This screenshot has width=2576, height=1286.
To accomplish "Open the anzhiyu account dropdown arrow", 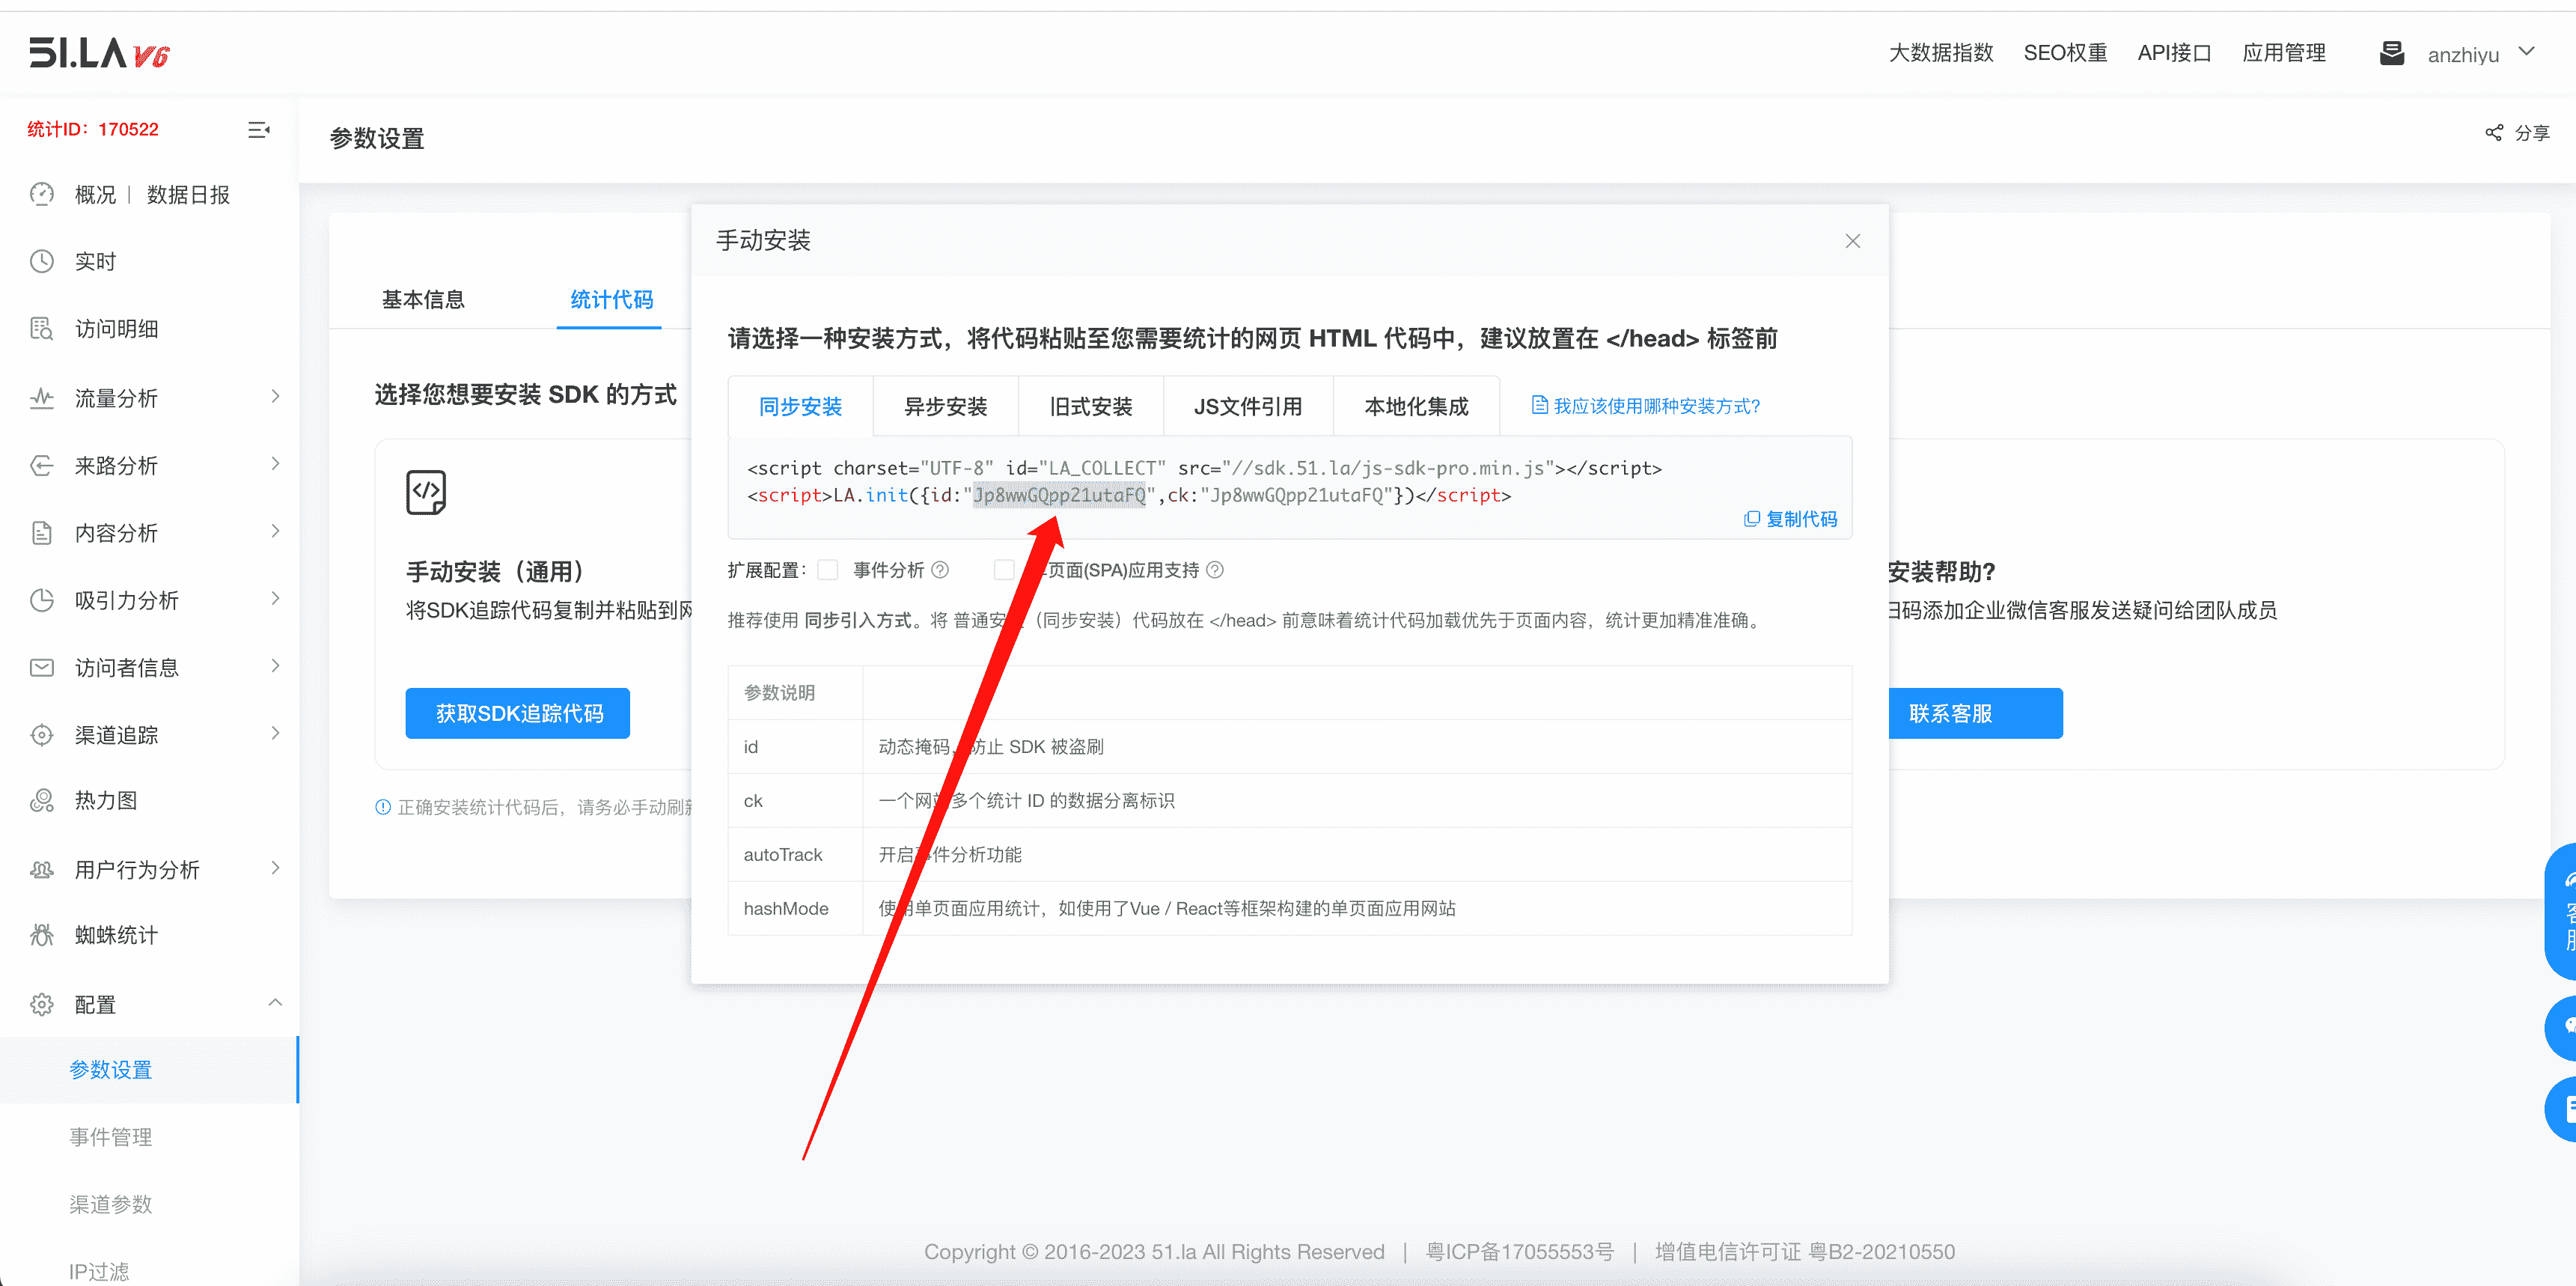I will (x=2527, y=52).
